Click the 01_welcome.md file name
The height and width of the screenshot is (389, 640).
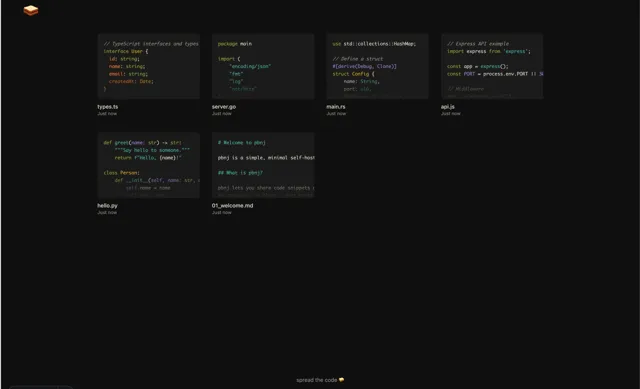click(232, 206)
